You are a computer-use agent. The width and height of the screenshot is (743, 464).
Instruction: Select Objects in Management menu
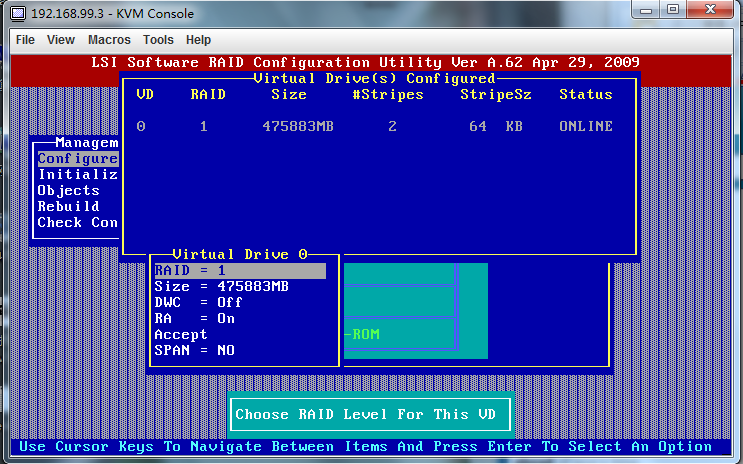(68, 191)
